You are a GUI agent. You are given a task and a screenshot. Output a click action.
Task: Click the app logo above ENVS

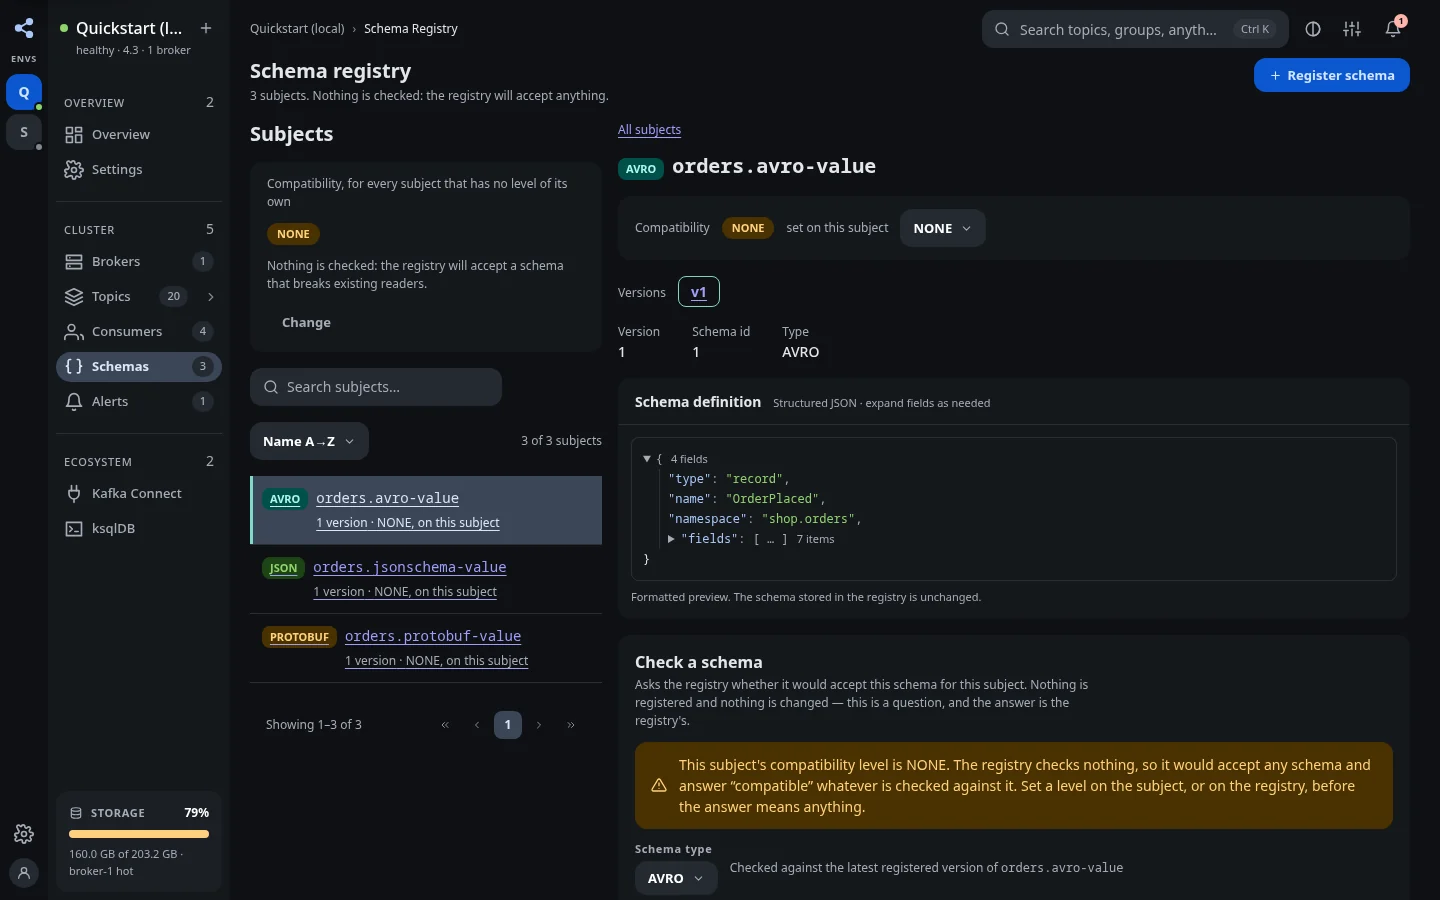pyautogui.click(x=24, y=28)
